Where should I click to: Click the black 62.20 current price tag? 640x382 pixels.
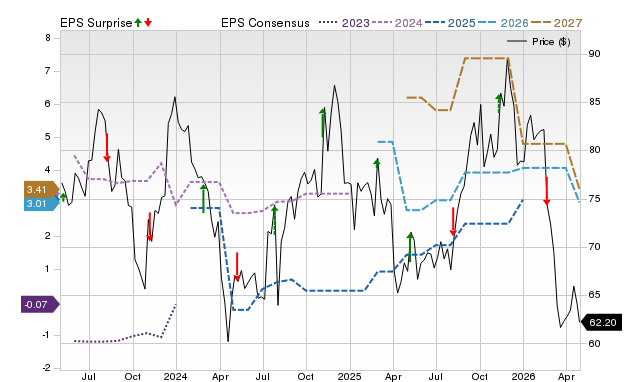pyautogui.click(x=601, y=322)
